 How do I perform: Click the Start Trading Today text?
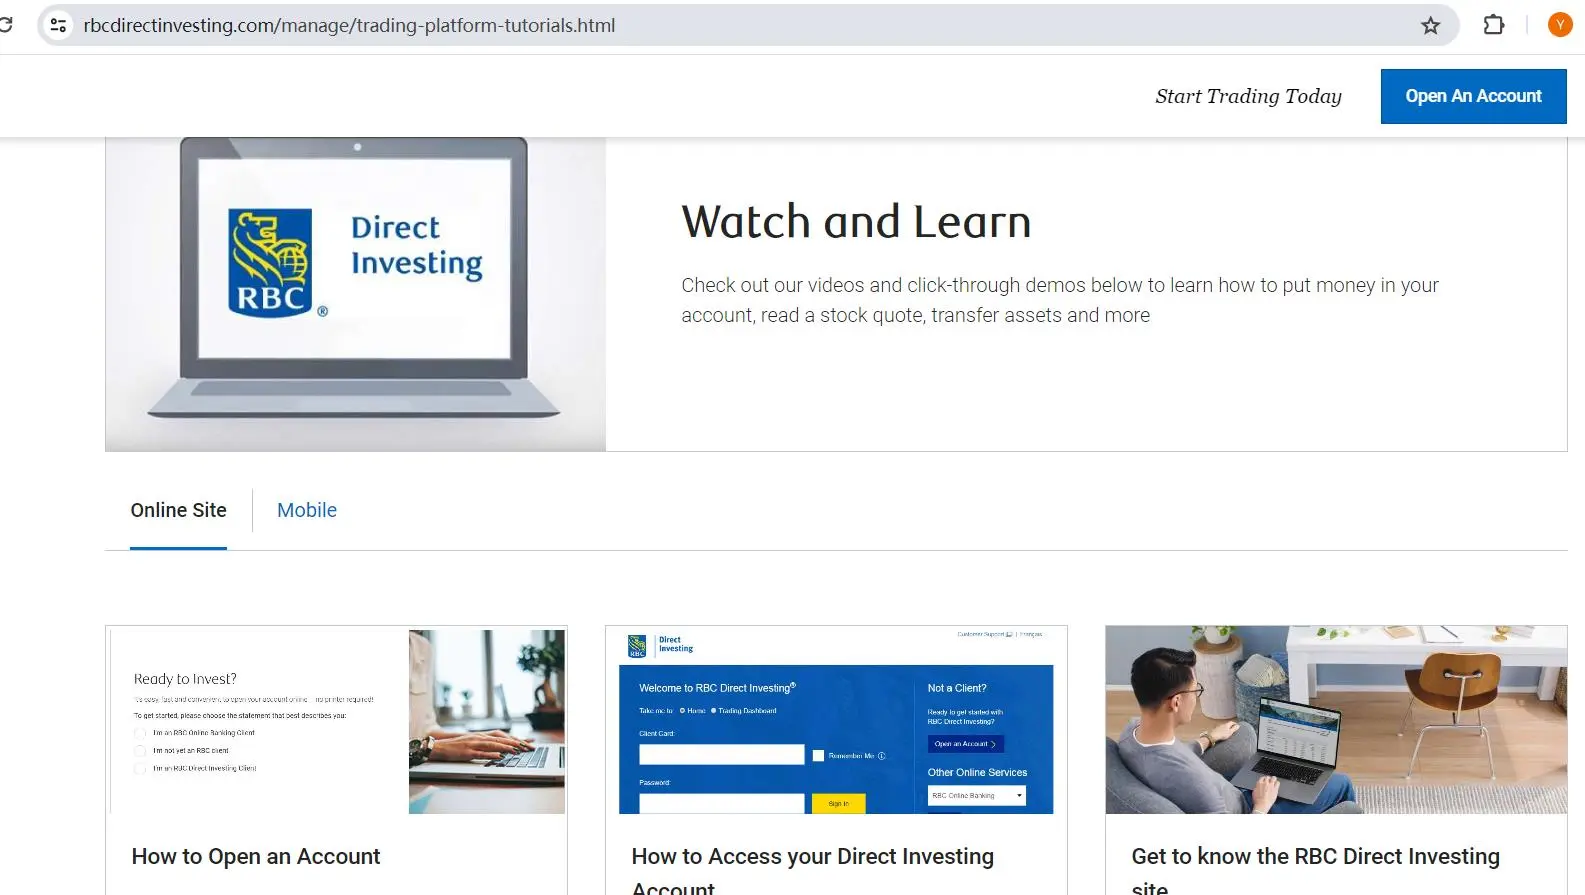[x=1248, y=96]
